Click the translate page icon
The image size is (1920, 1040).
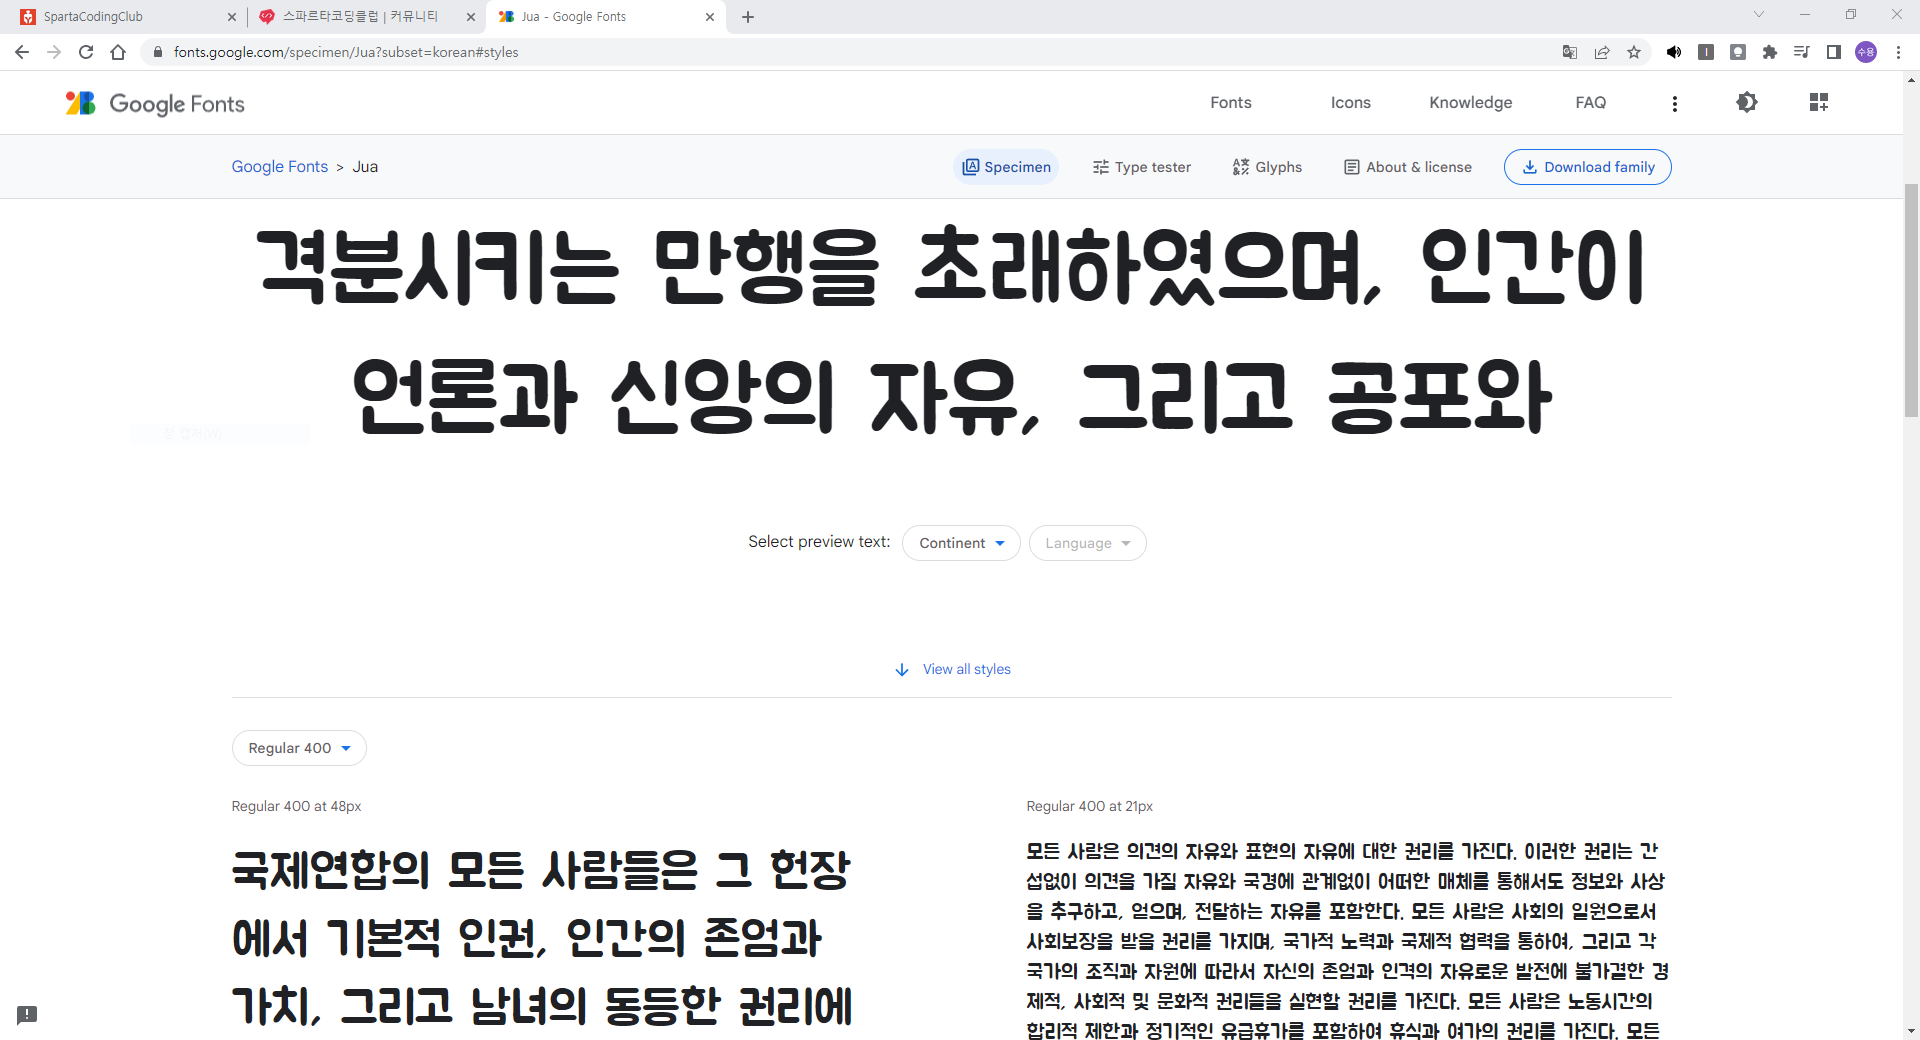[1570, 52]
